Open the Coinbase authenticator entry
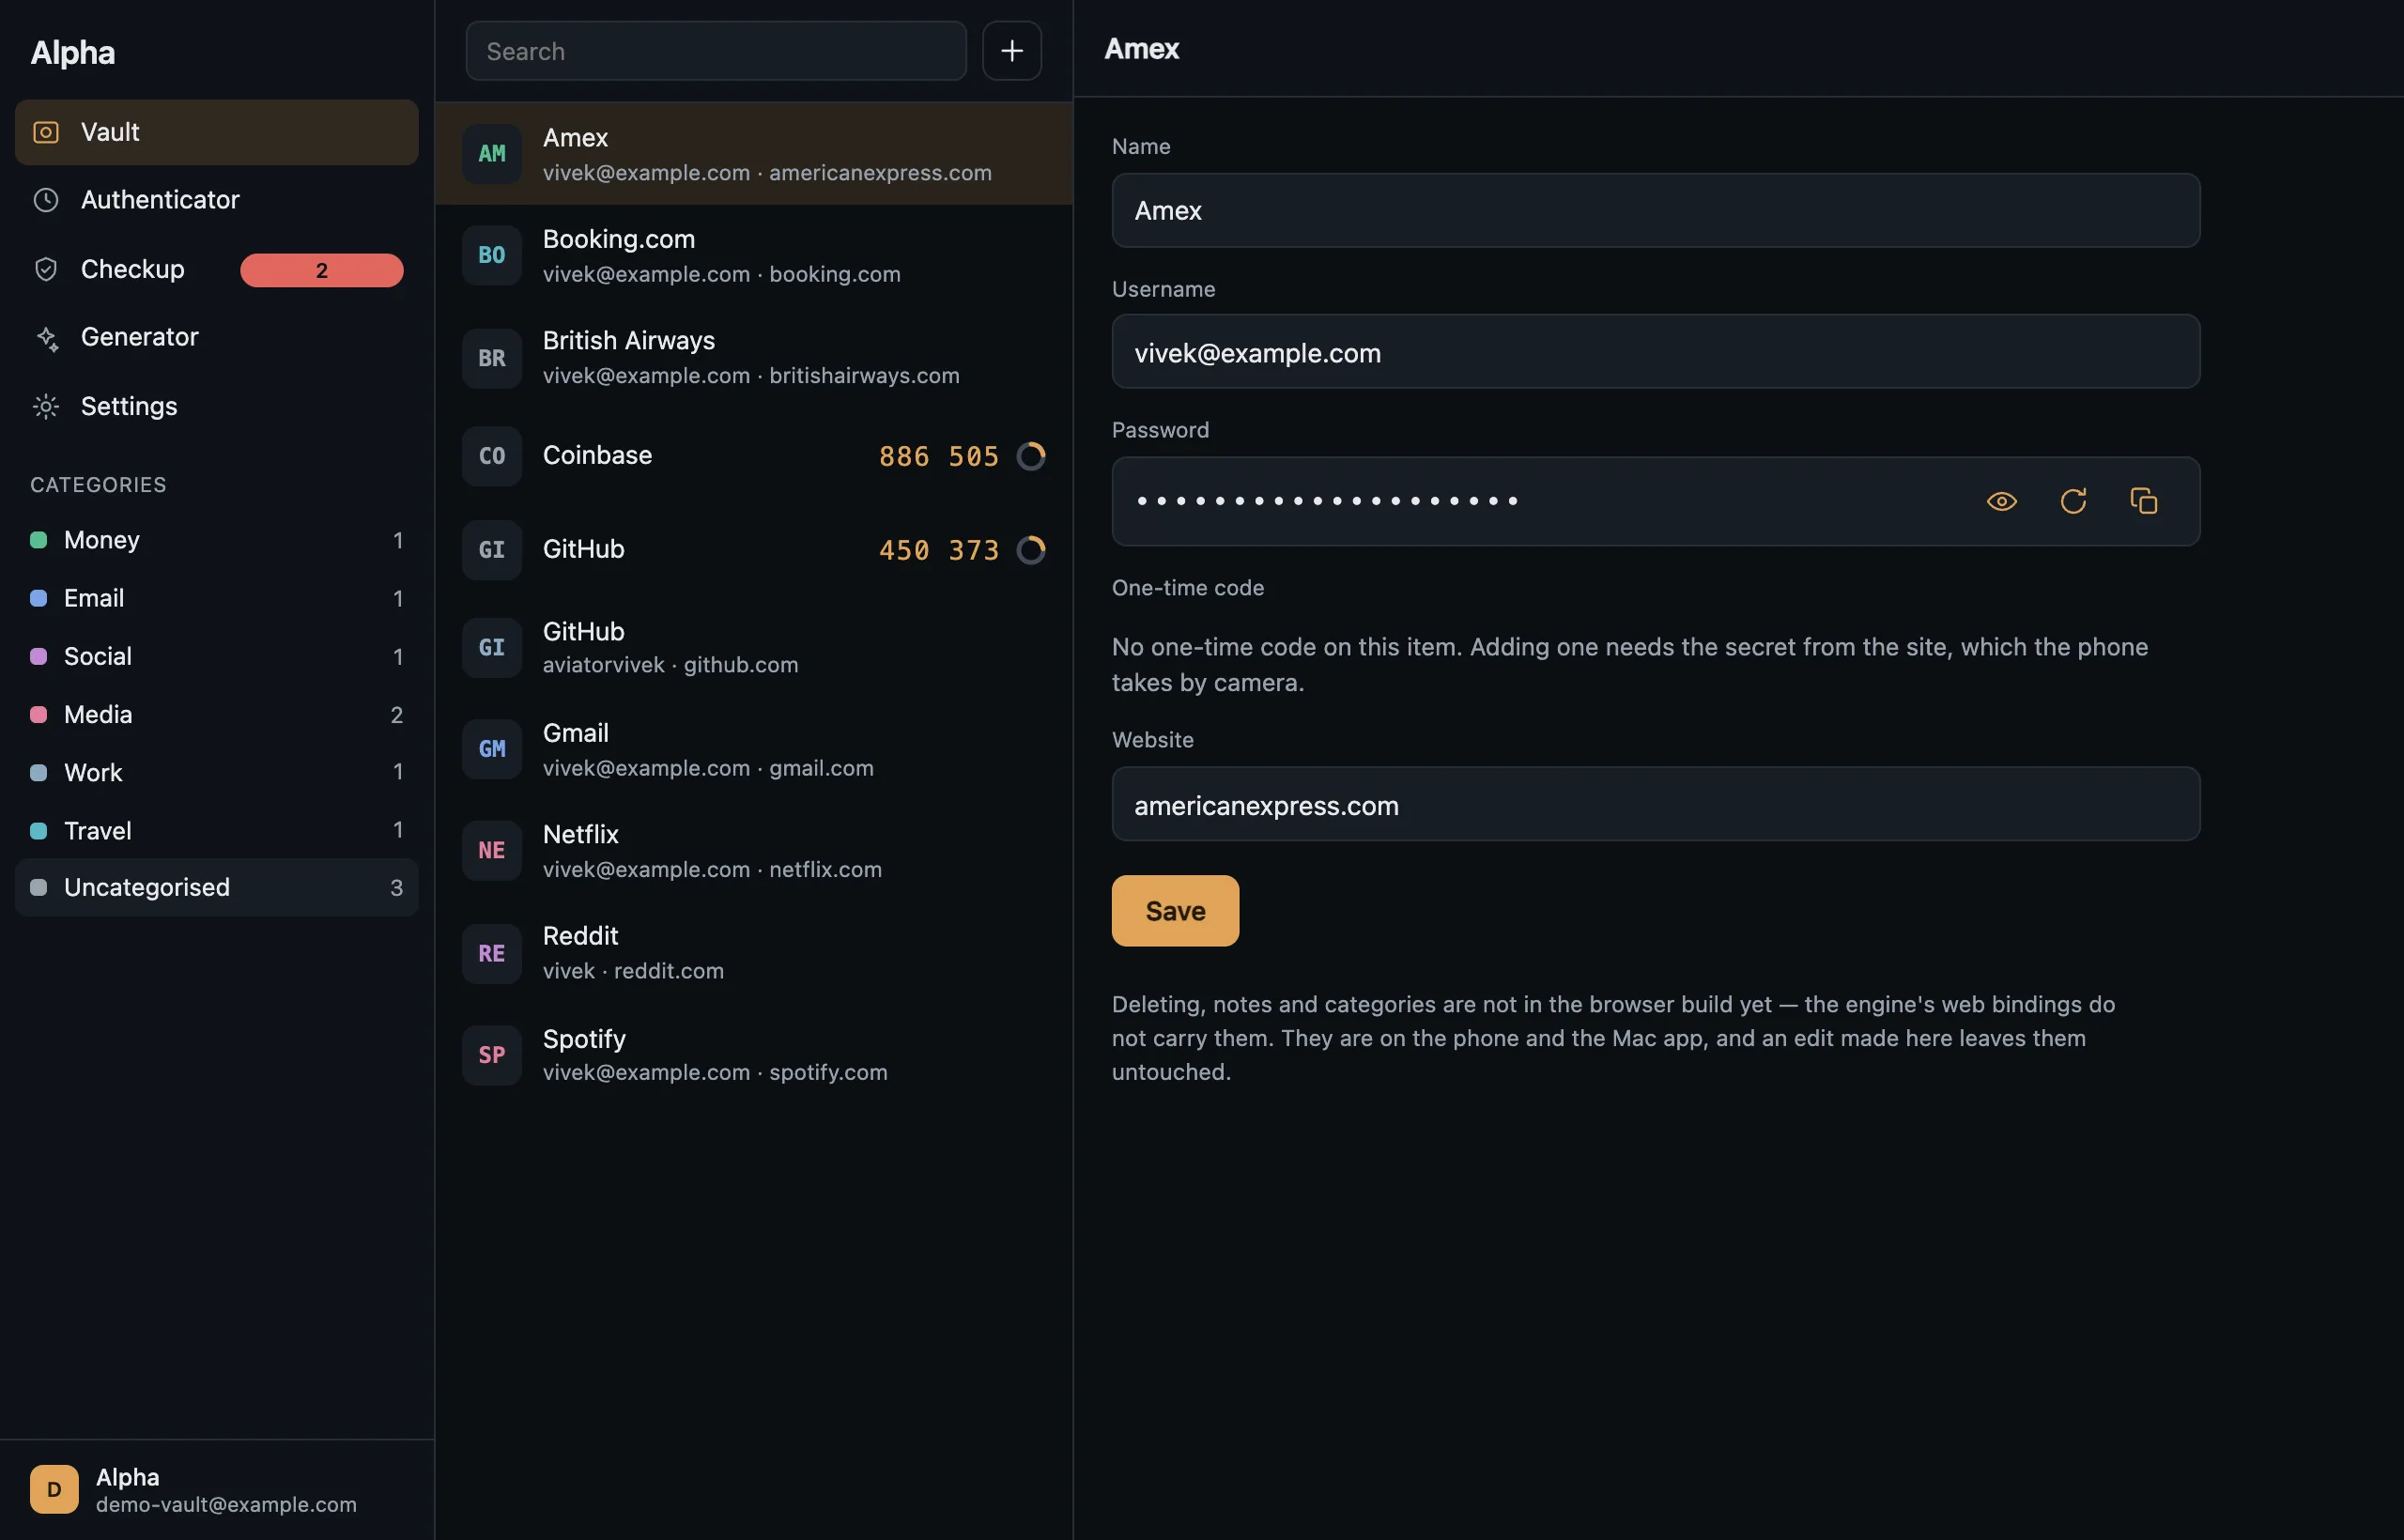Screen dimensions: 2404x1540 click(x=754, y=456)
